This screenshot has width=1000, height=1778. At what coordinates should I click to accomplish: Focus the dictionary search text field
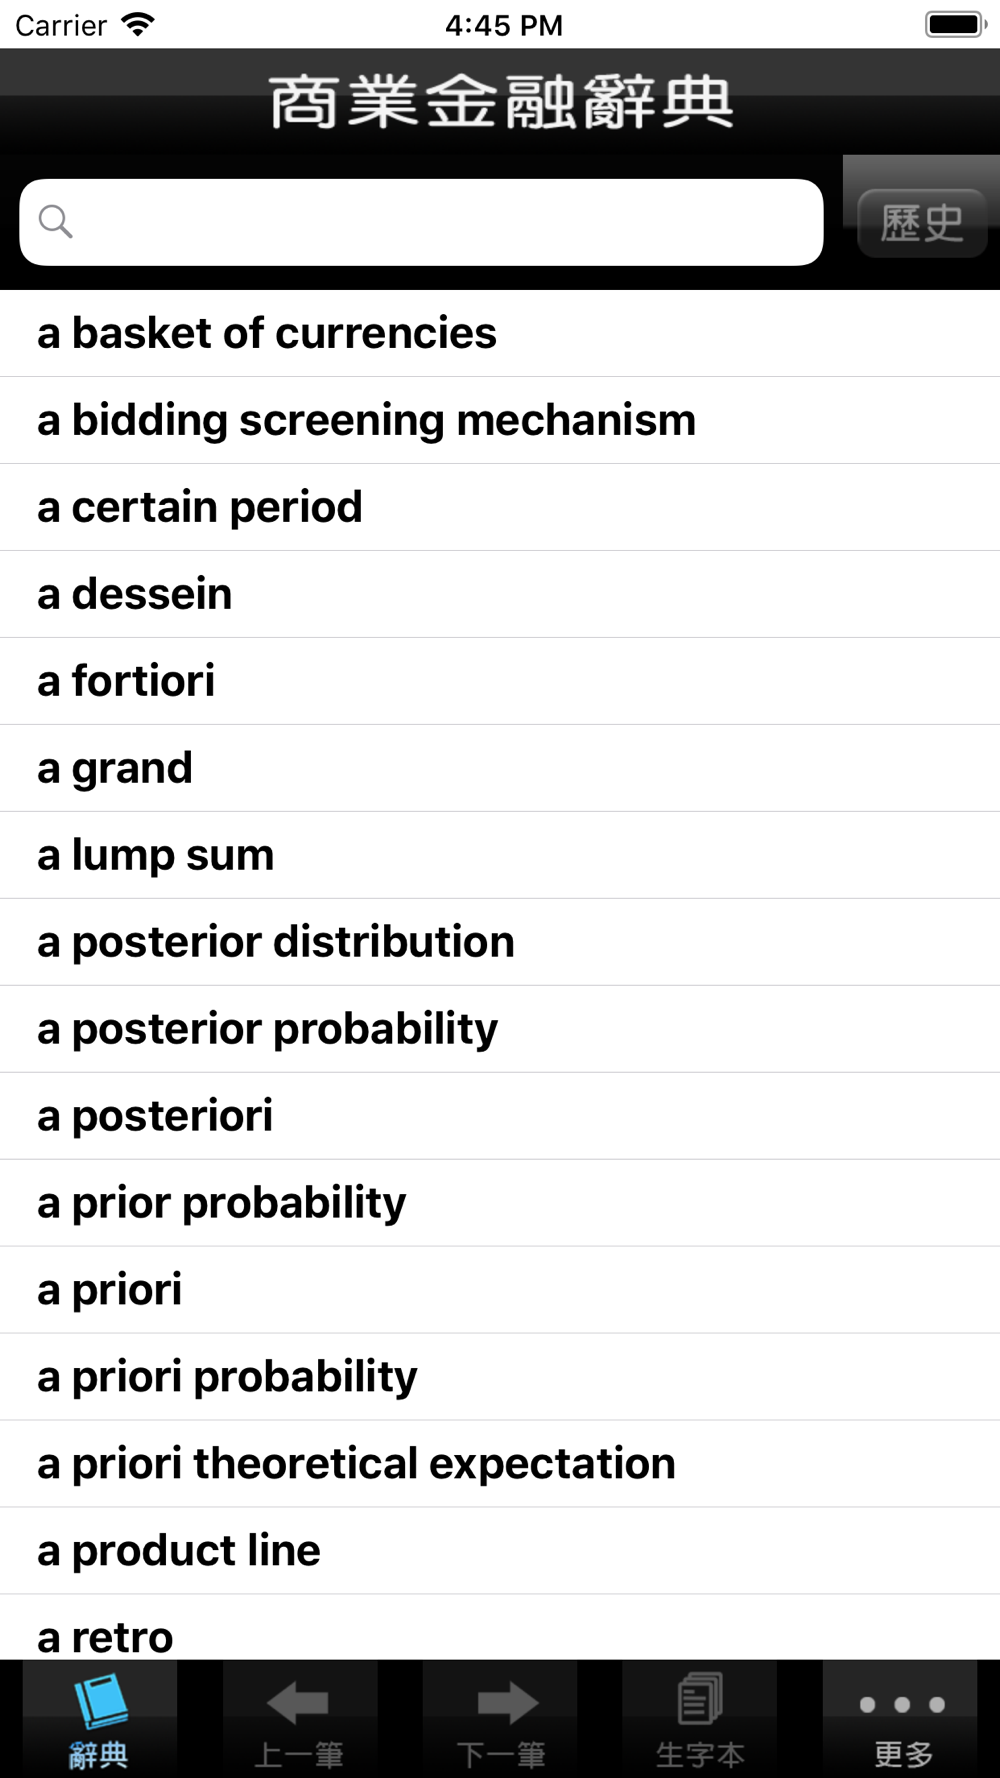tap(421, 222)
